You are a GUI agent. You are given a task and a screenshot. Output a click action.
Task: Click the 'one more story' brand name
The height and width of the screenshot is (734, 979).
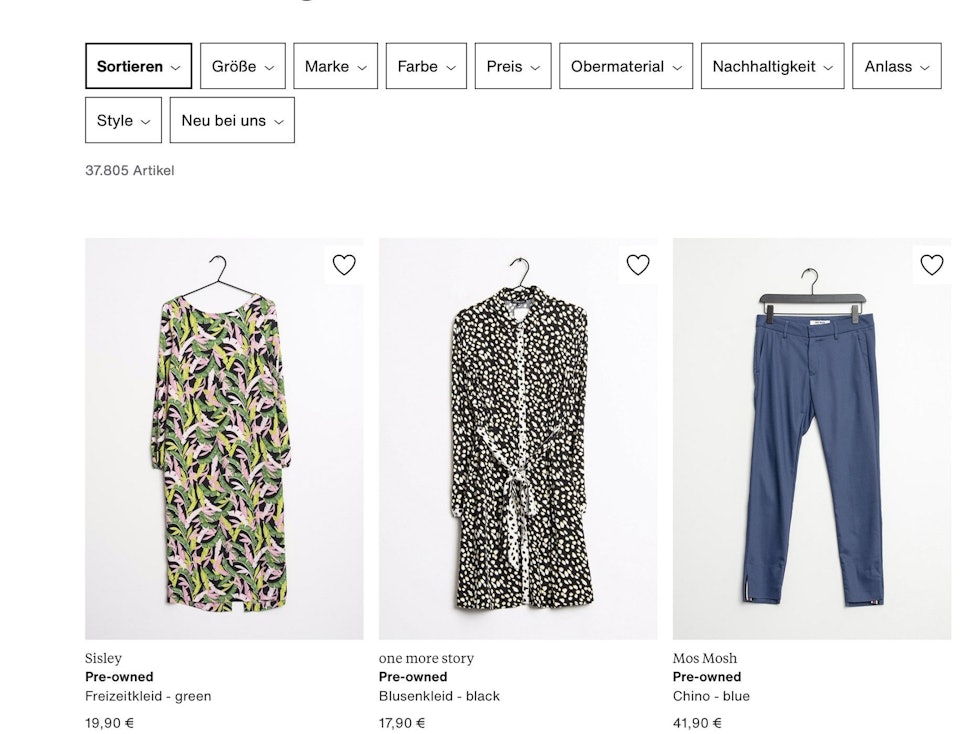pos(428,658)
